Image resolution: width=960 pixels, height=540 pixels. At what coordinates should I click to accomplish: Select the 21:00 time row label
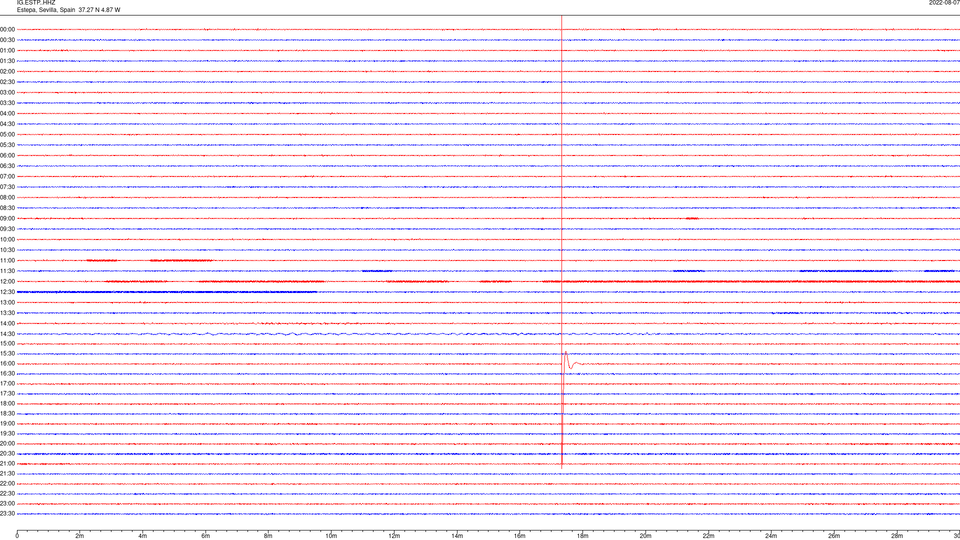[x=7, y=463]
